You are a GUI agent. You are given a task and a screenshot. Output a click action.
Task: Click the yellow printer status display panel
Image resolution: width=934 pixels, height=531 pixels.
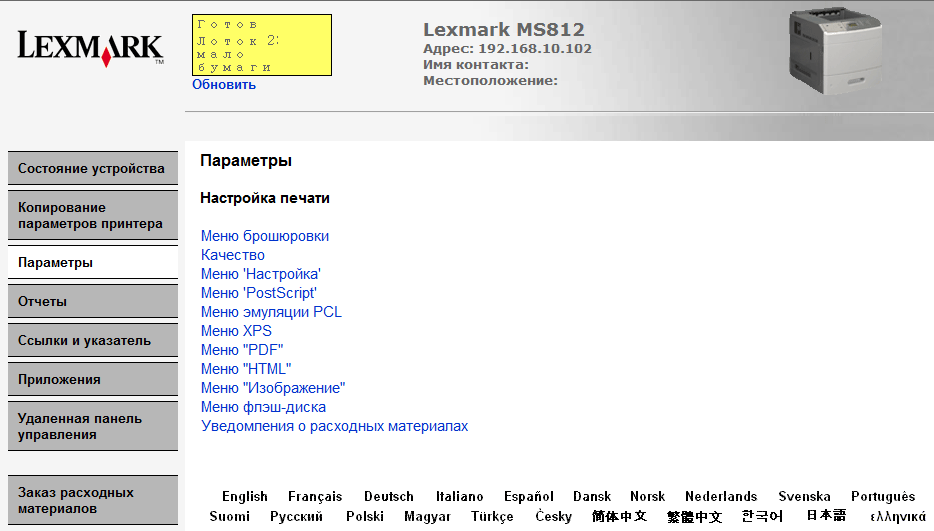tap(262, 45)
